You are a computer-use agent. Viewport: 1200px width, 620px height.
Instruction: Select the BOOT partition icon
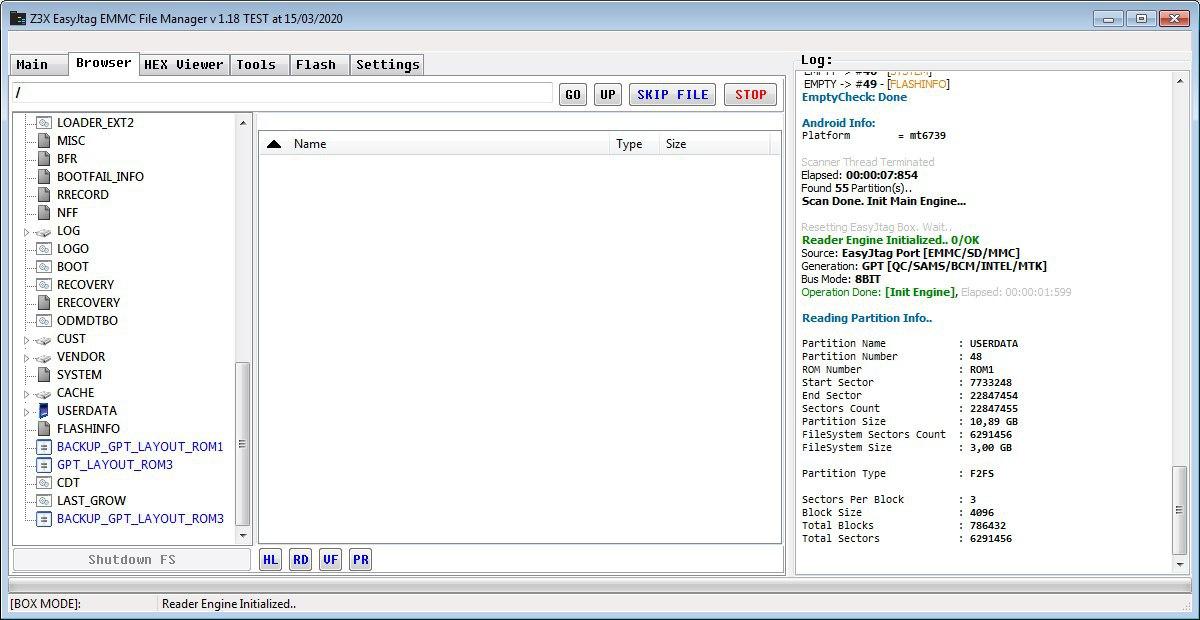tap(43, 267)
